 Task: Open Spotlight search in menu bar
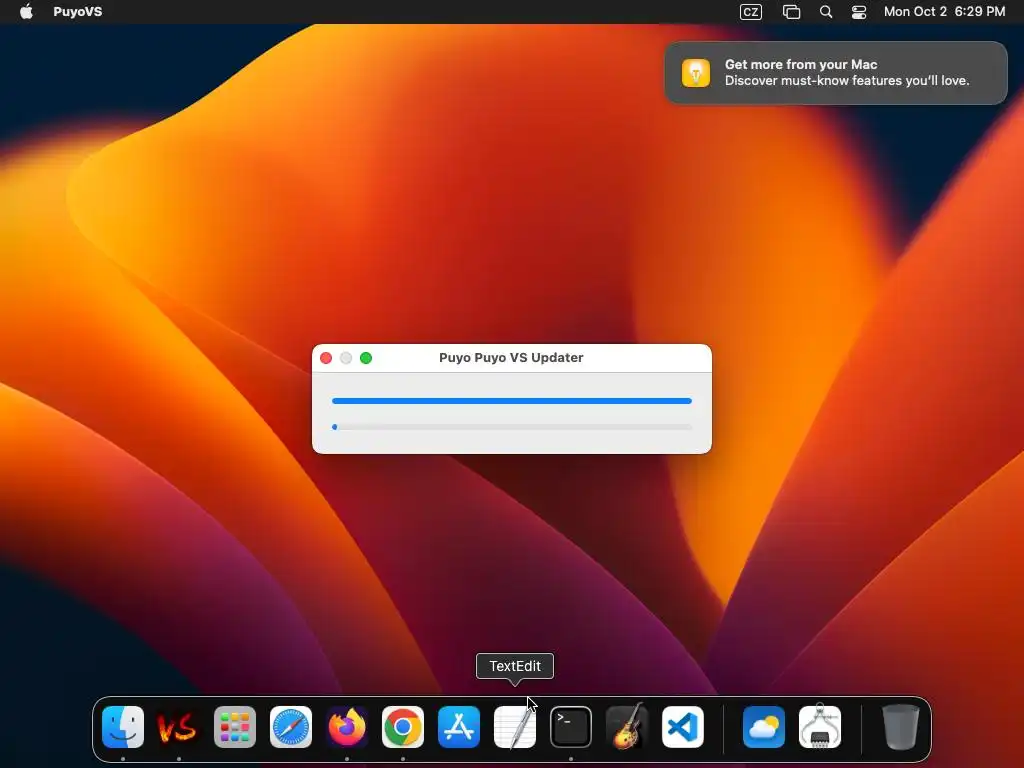tap(826, 12)
